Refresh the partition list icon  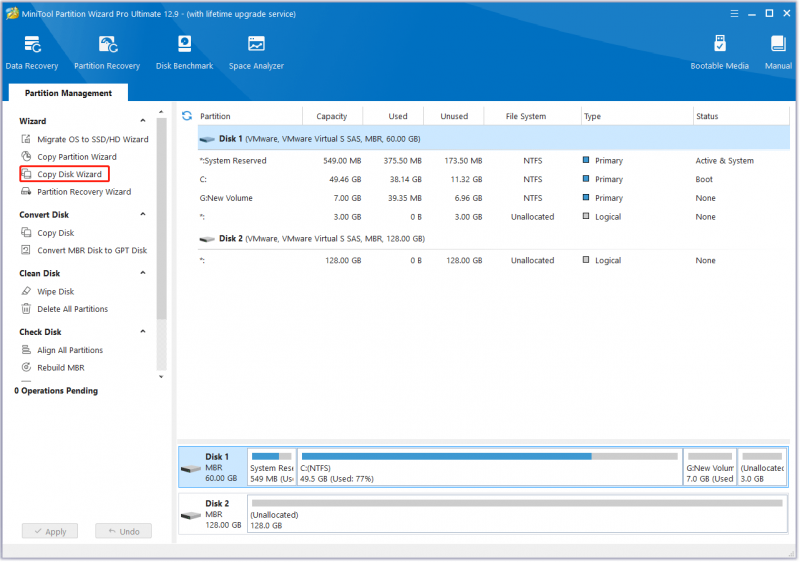(x=187, y=116)
